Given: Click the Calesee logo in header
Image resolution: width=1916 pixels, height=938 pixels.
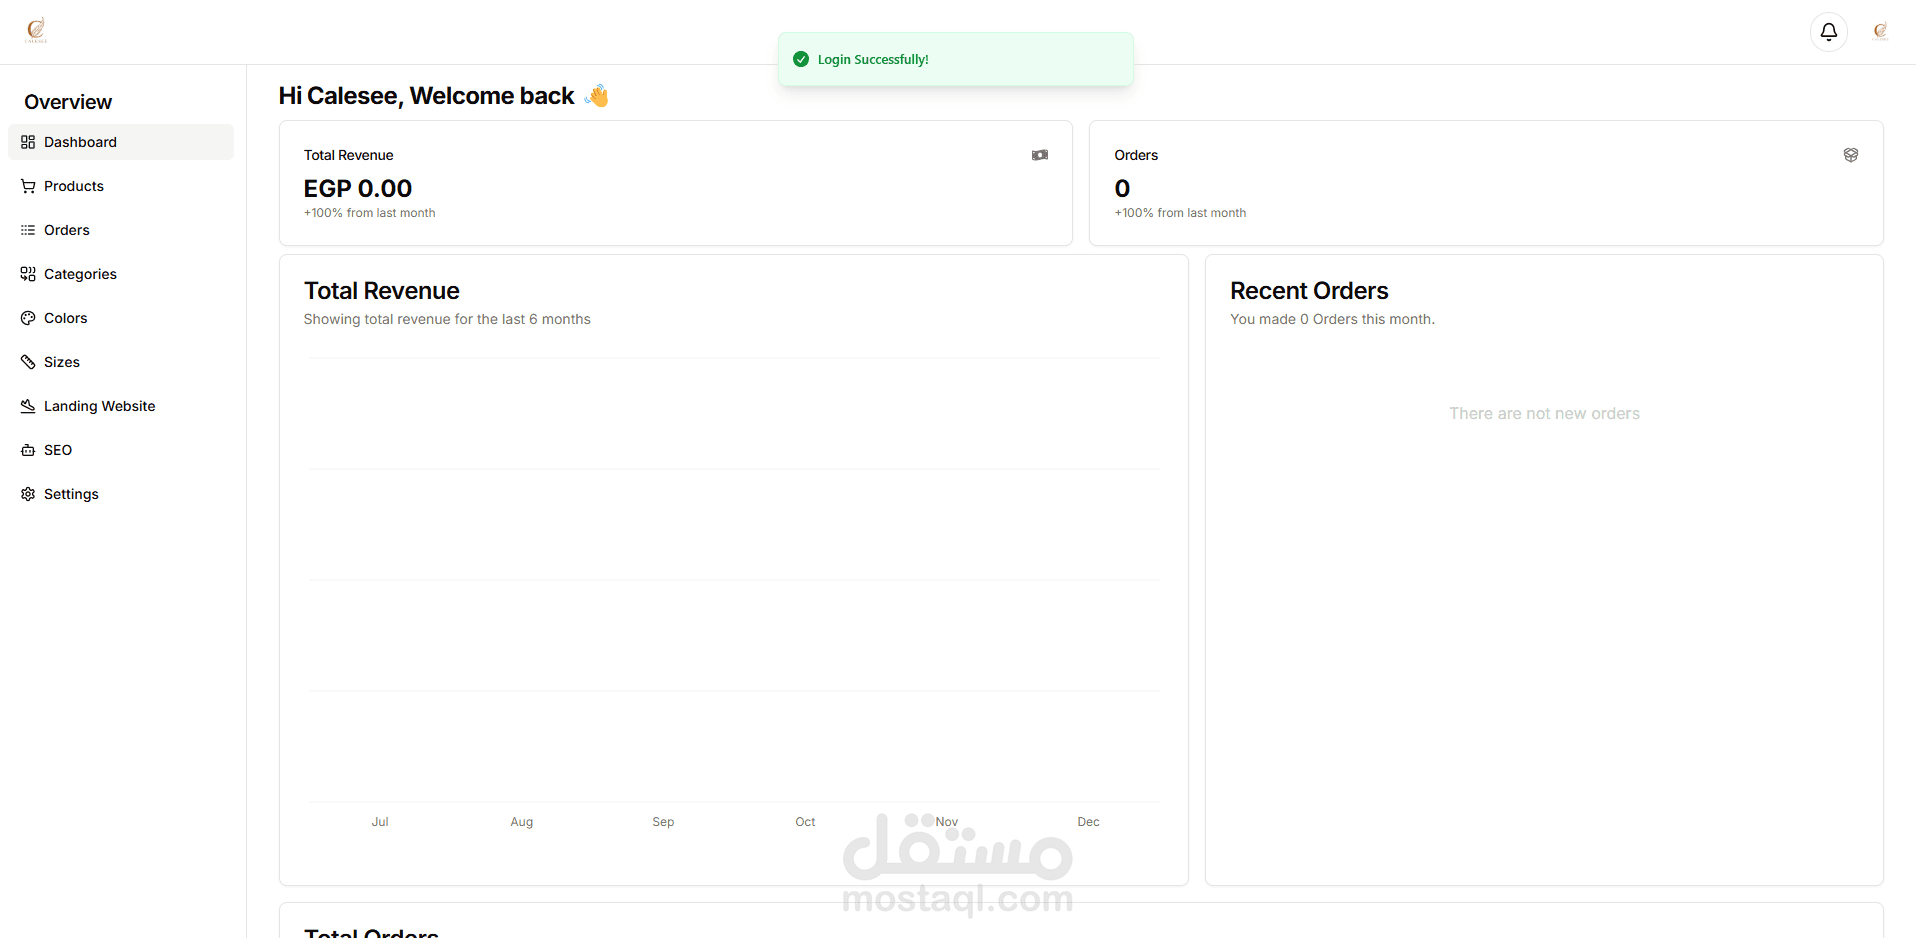Looking at the screenshot, I should [36, 30].
